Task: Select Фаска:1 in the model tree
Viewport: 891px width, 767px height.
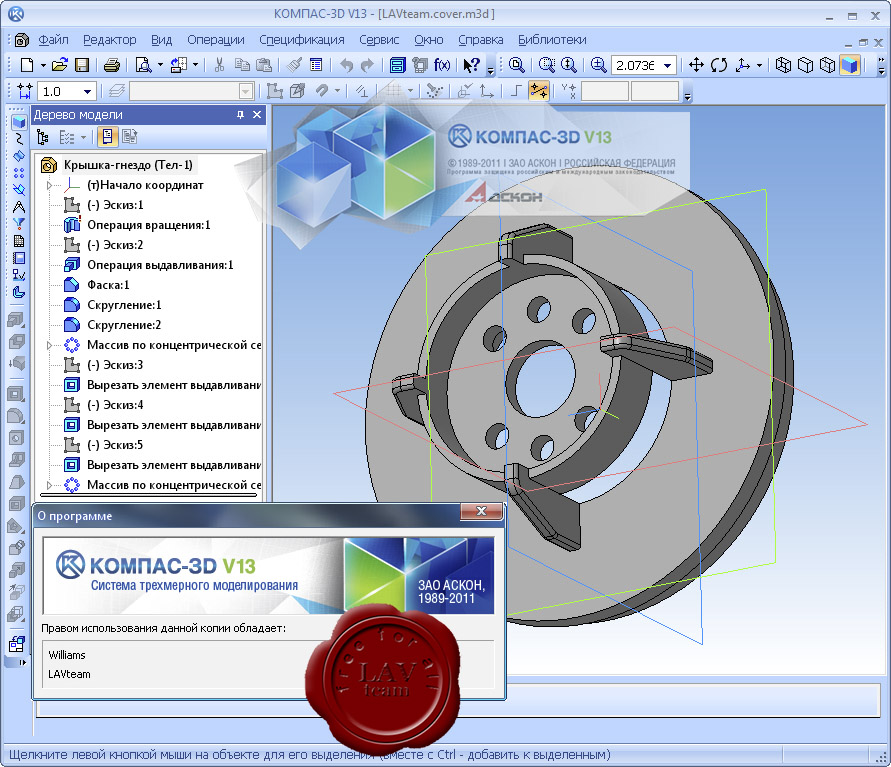Action: click(109, 285)
